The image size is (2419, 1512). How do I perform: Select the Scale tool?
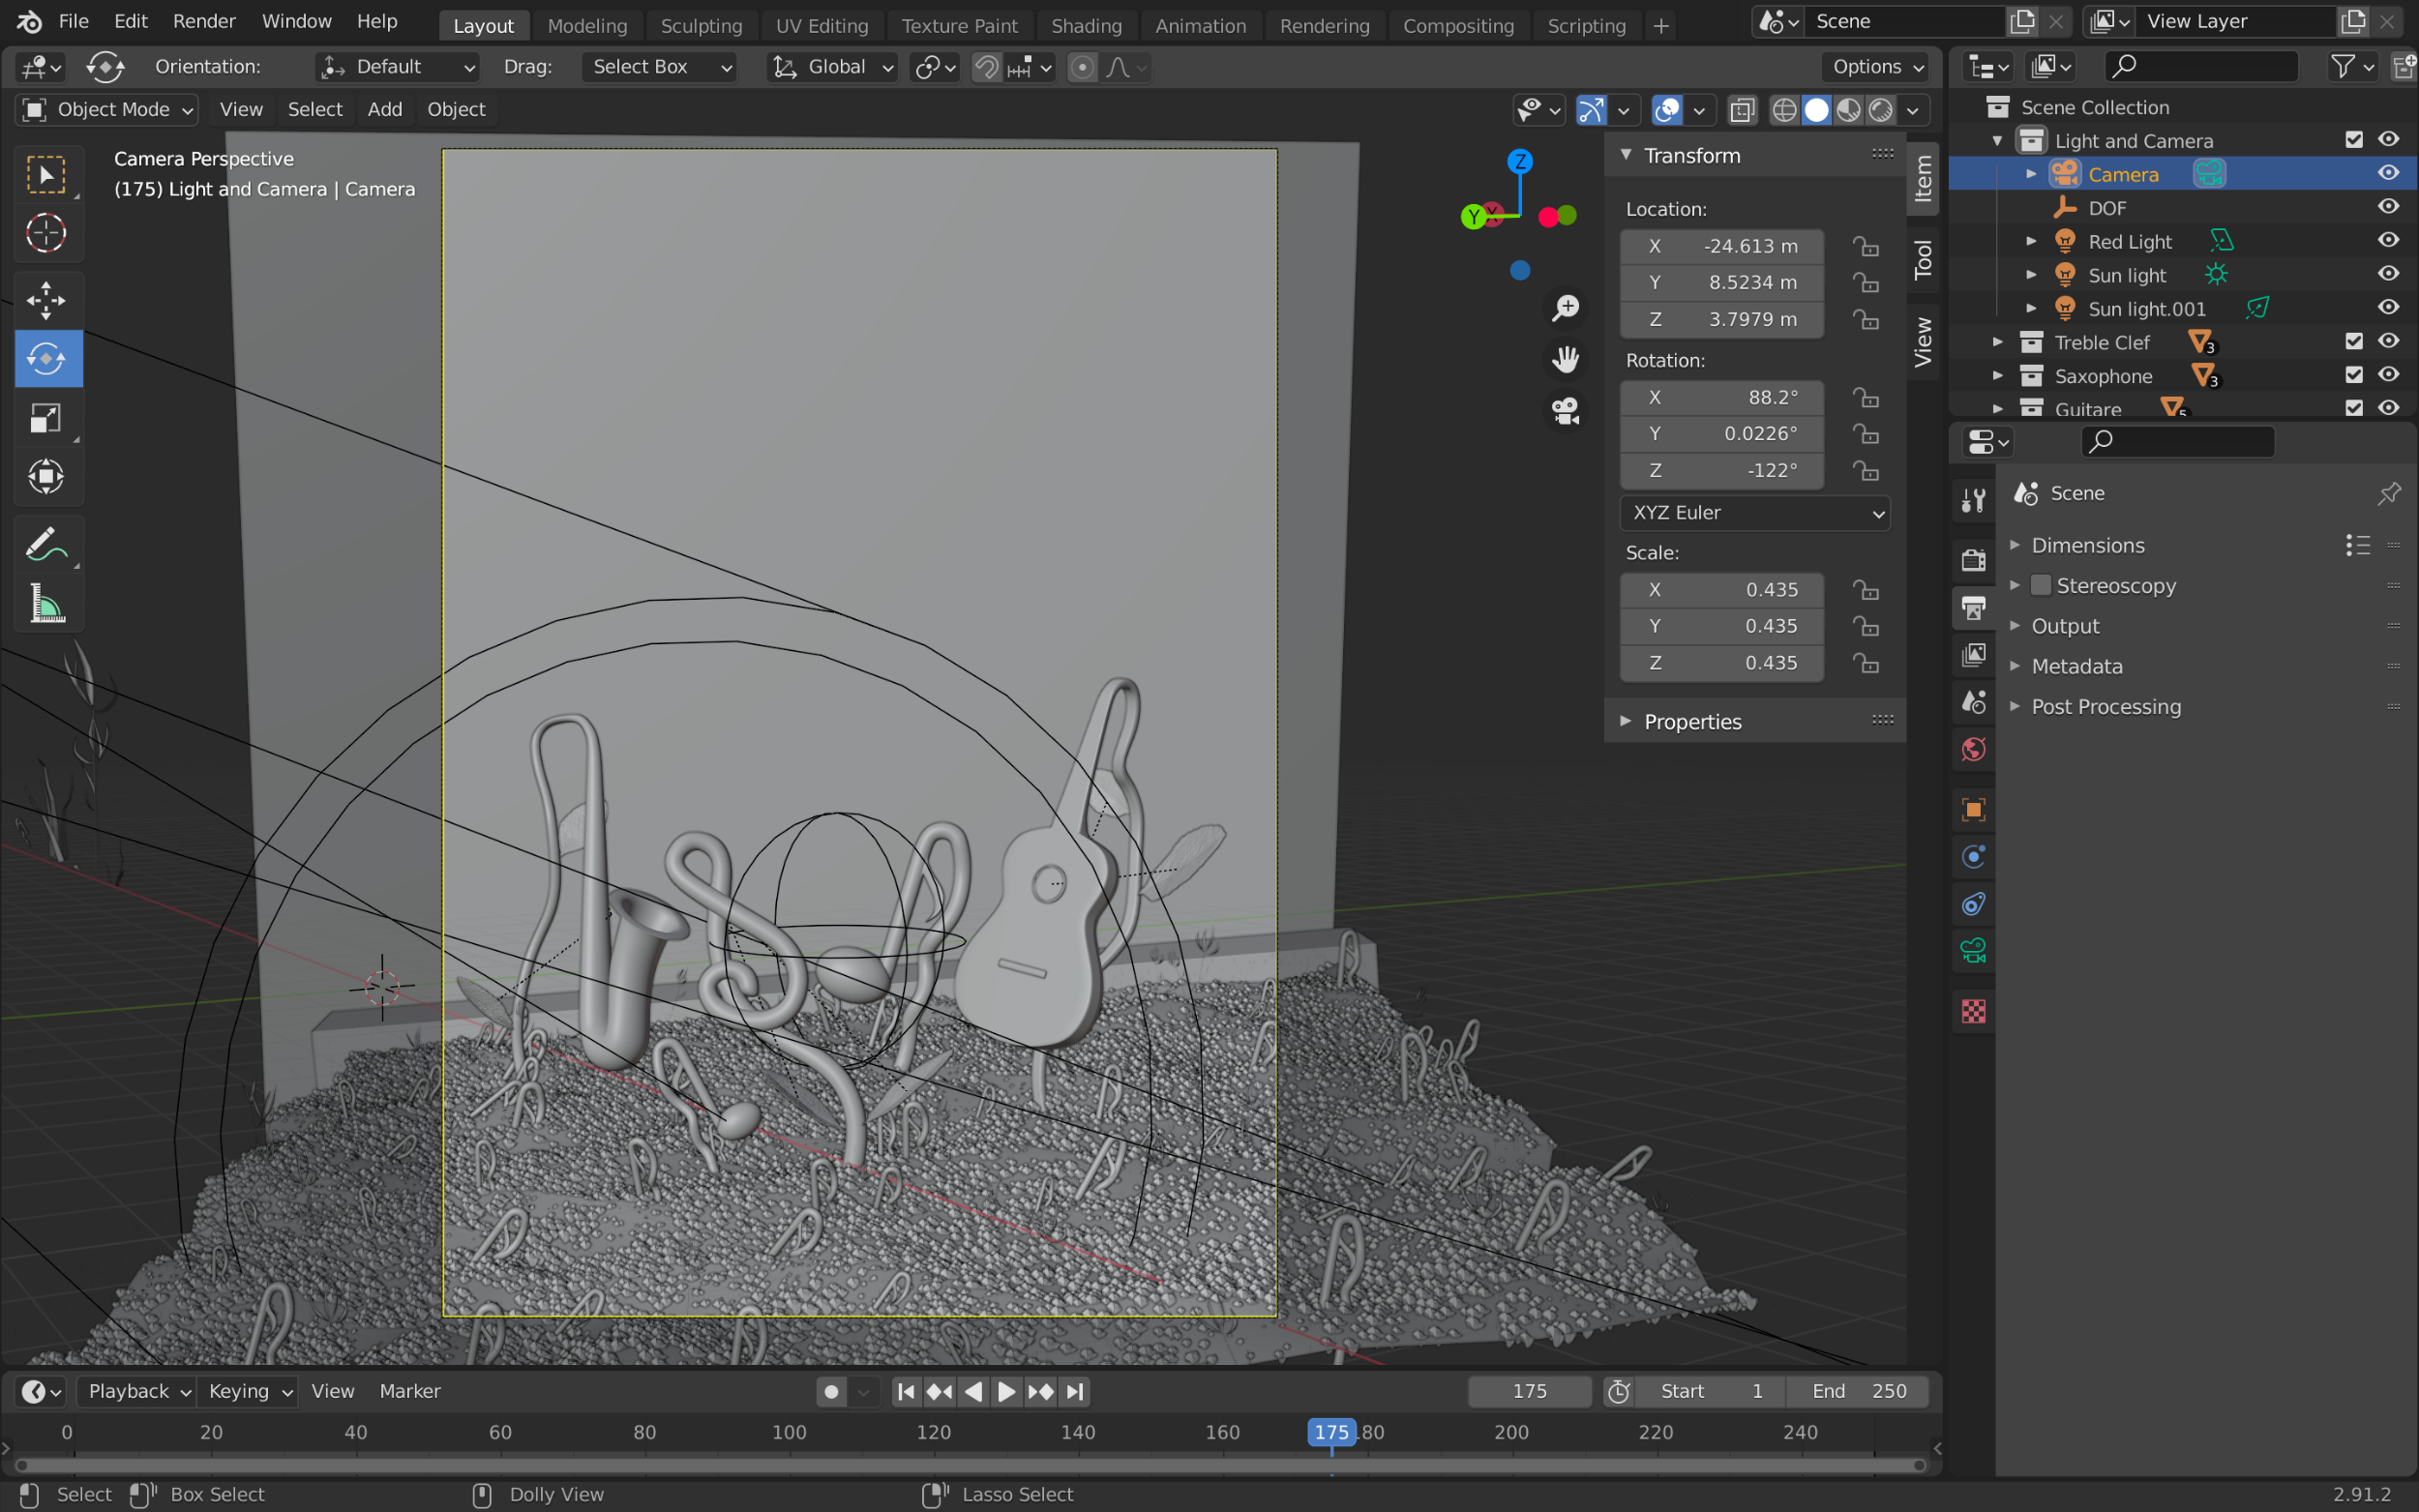point(46,418)
